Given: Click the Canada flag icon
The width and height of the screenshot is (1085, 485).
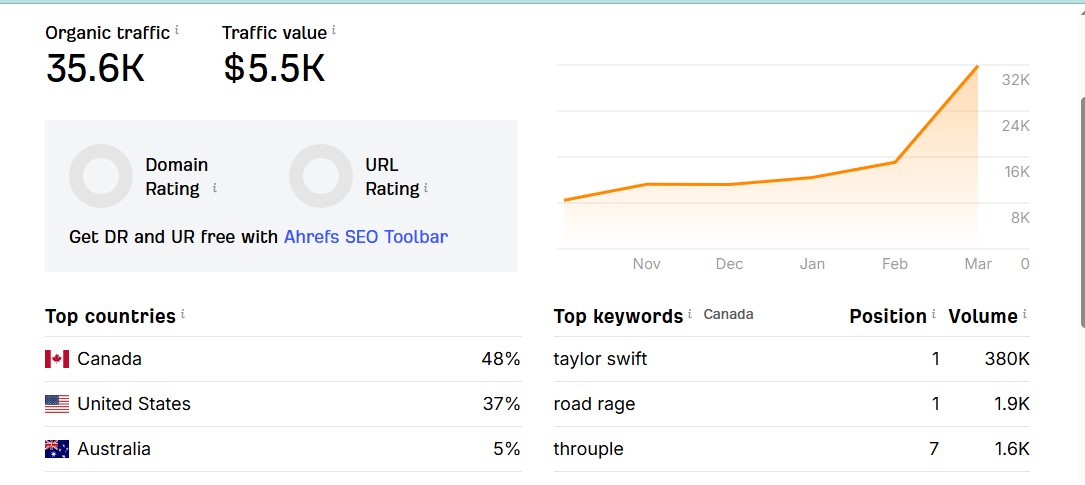Looking at the screenshot, I should [x=57, y=359].
